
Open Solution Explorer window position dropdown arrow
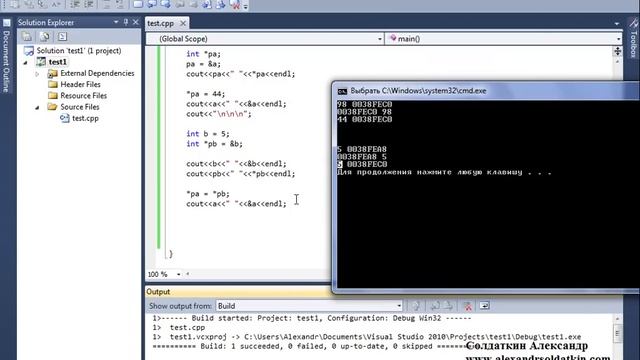pos(116,22)
